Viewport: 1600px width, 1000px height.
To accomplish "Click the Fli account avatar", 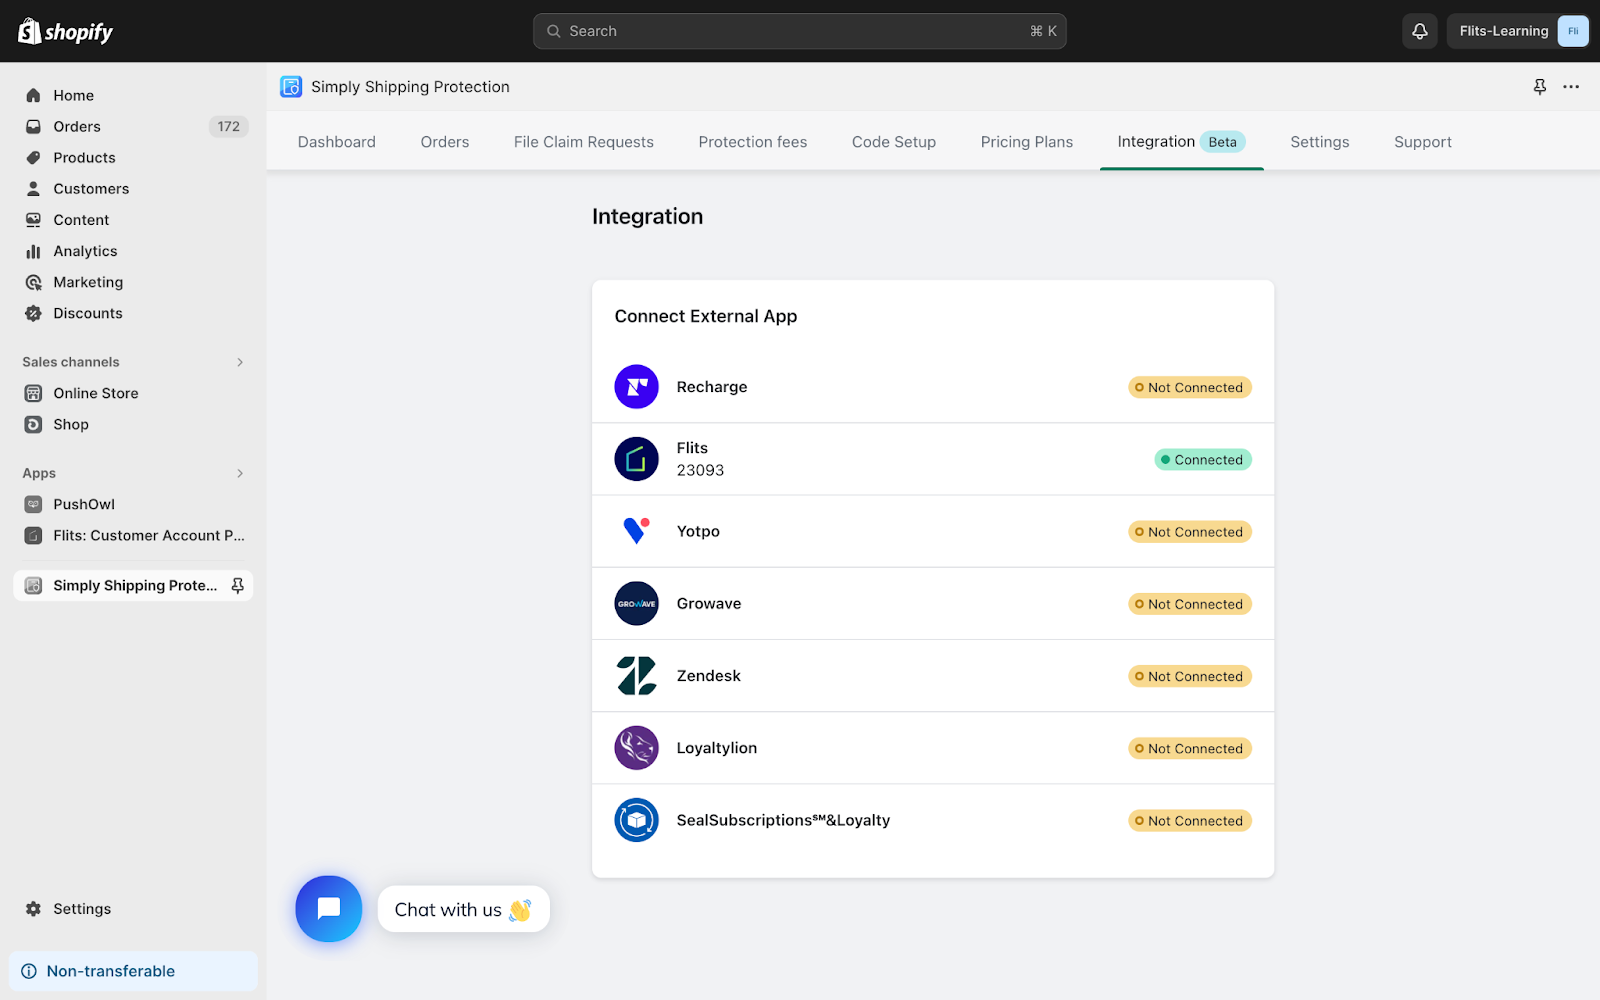I will point(1572,31).
